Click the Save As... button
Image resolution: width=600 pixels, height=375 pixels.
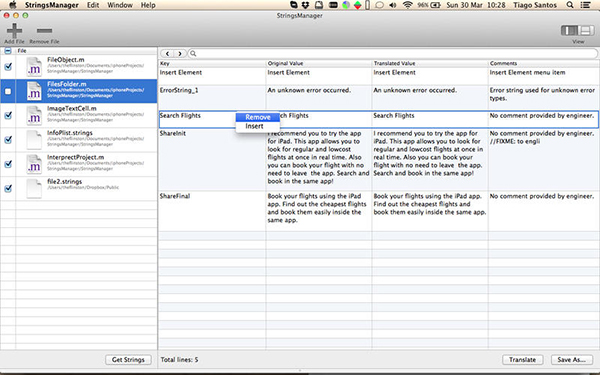[572, 359]
